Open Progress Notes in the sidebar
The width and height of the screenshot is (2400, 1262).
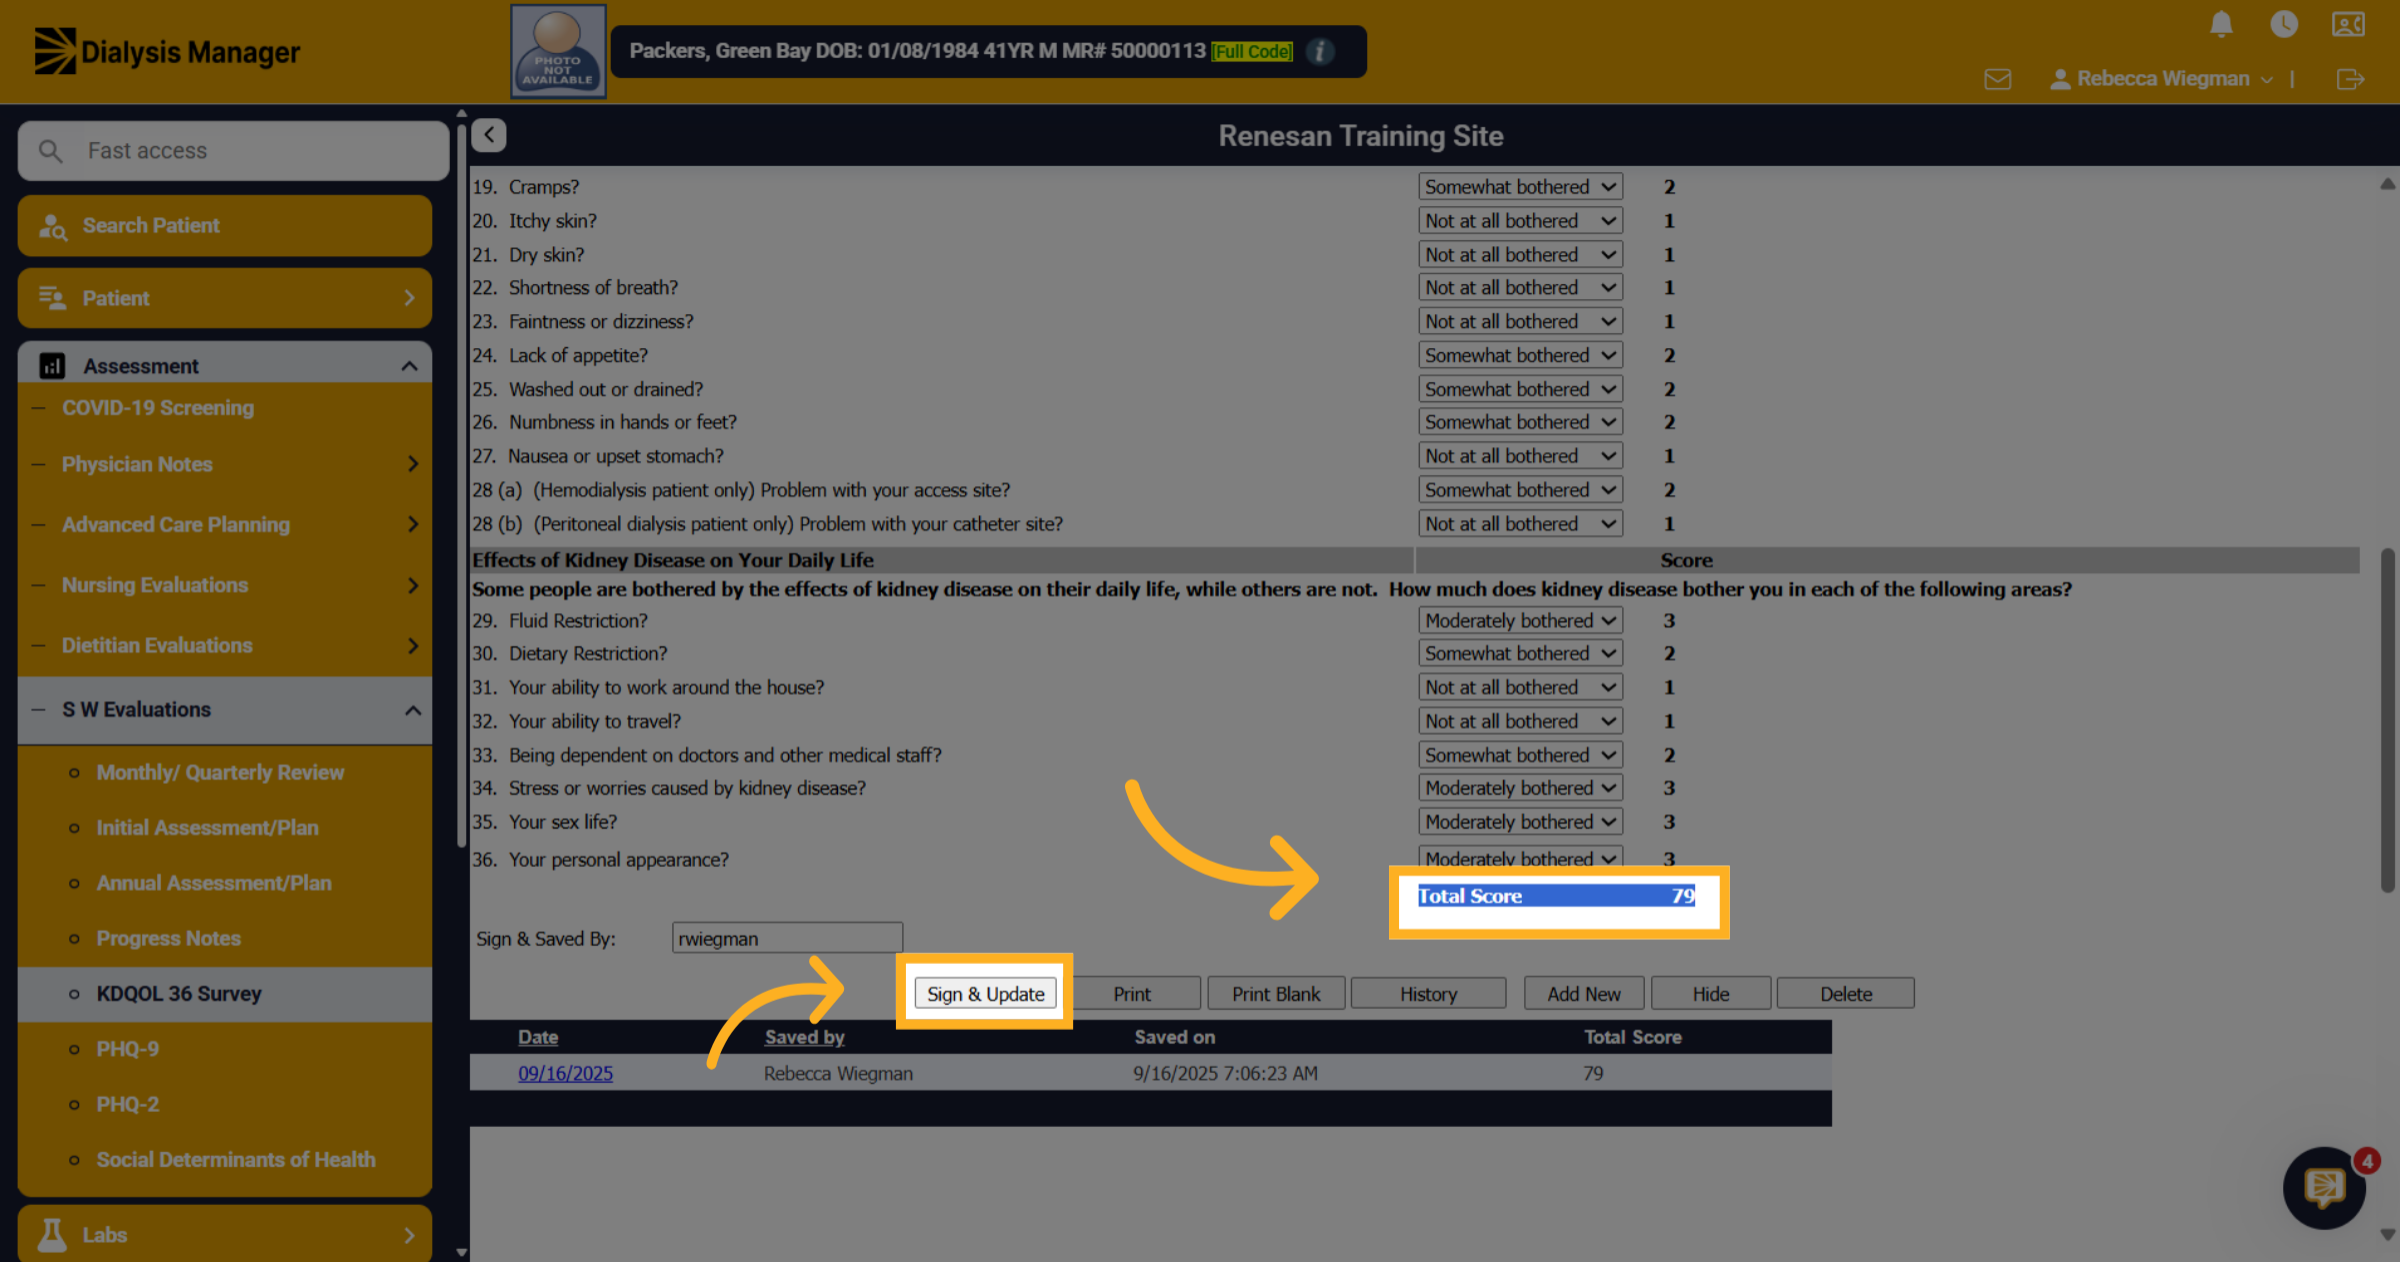click(x=168, y=938)
